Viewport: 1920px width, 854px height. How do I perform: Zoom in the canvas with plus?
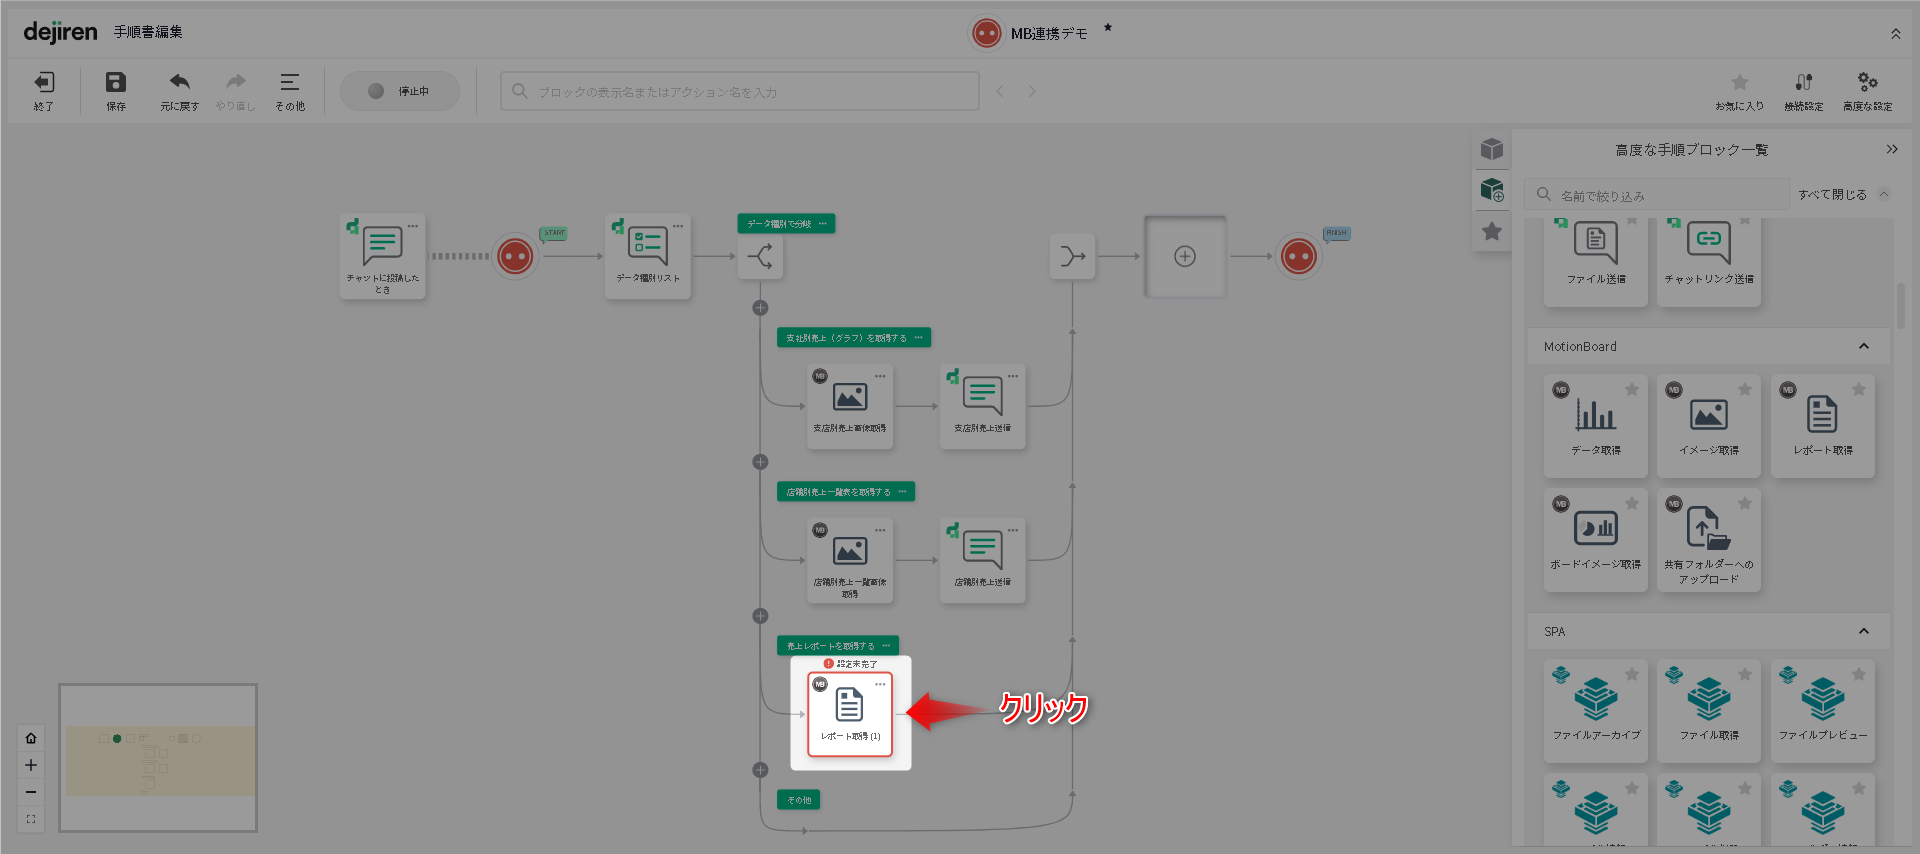[x=31, y=765]
